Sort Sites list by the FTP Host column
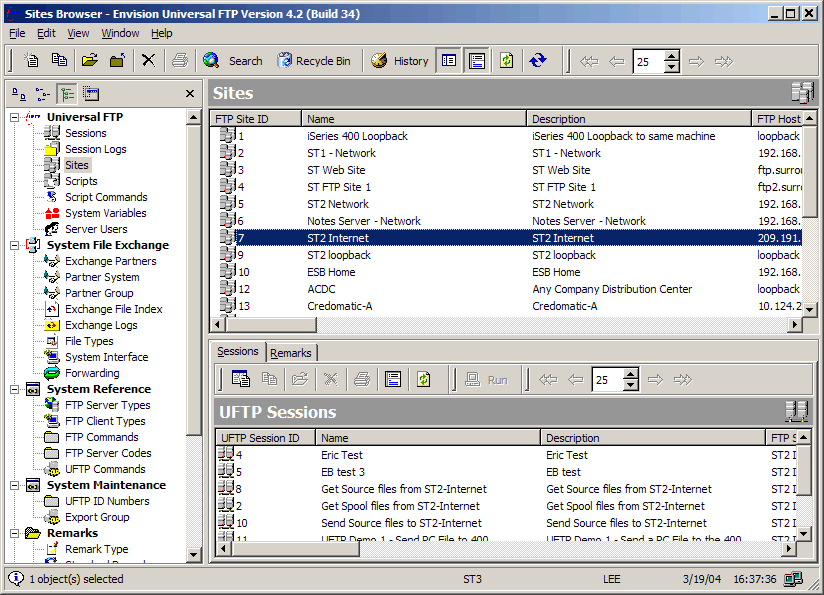 click(777, 119)
